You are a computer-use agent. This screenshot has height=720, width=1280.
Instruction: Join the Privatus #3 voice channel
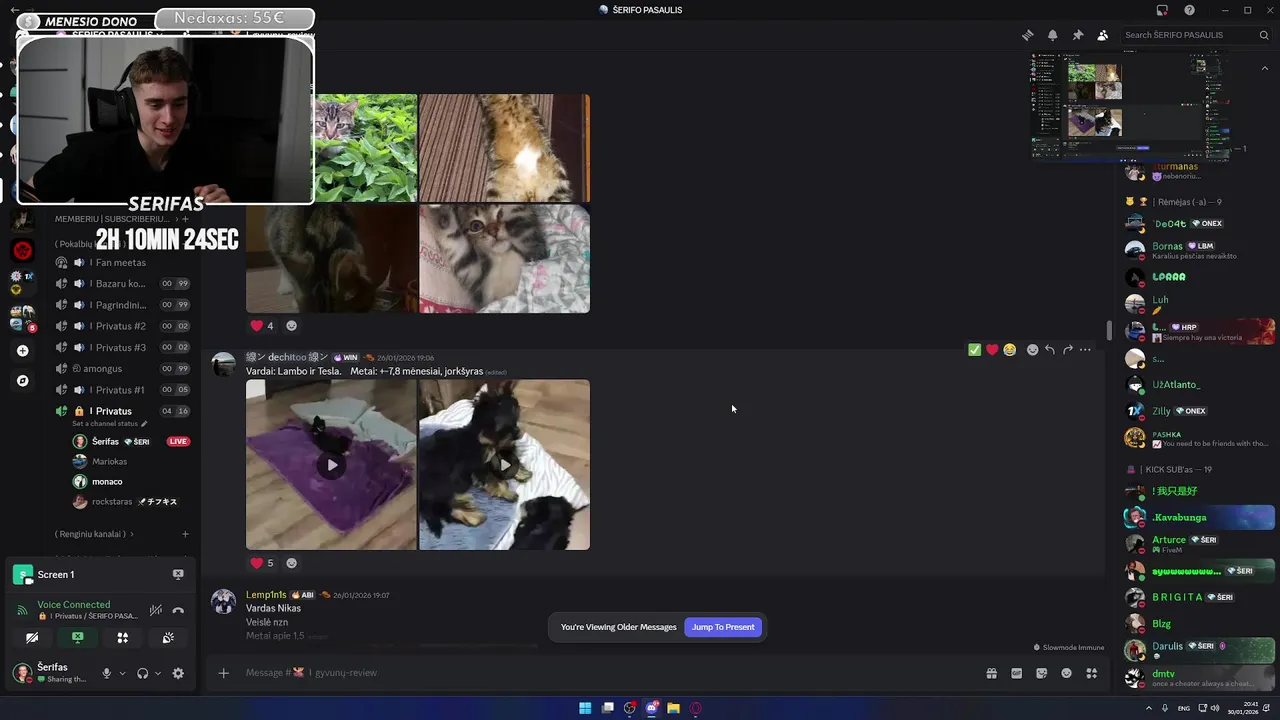122,347
